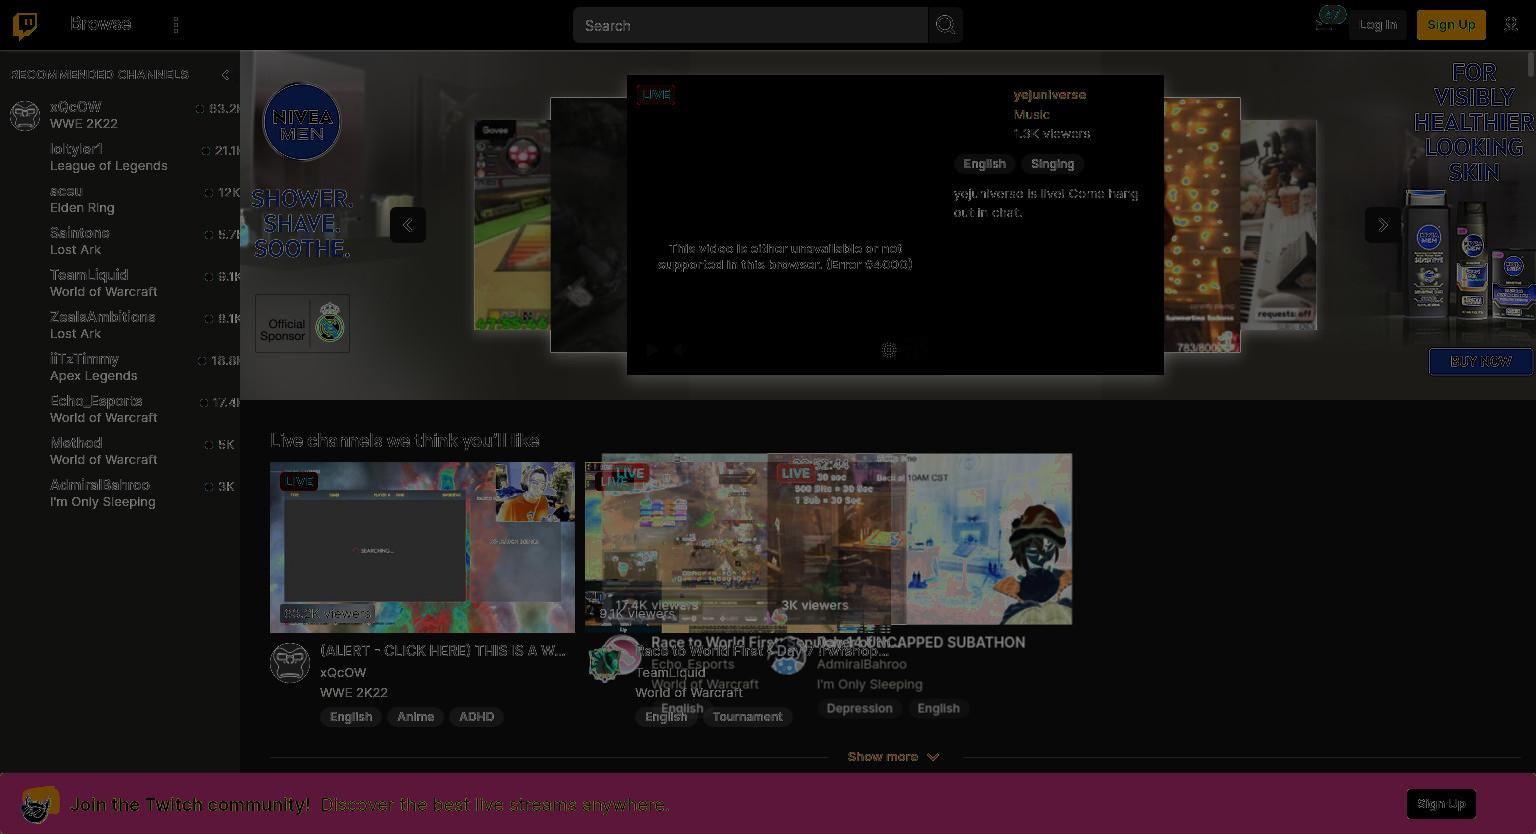Open the AdmiralBahroo avatar under live channels
Screen dimensions: 1536x834
point(787,655)
